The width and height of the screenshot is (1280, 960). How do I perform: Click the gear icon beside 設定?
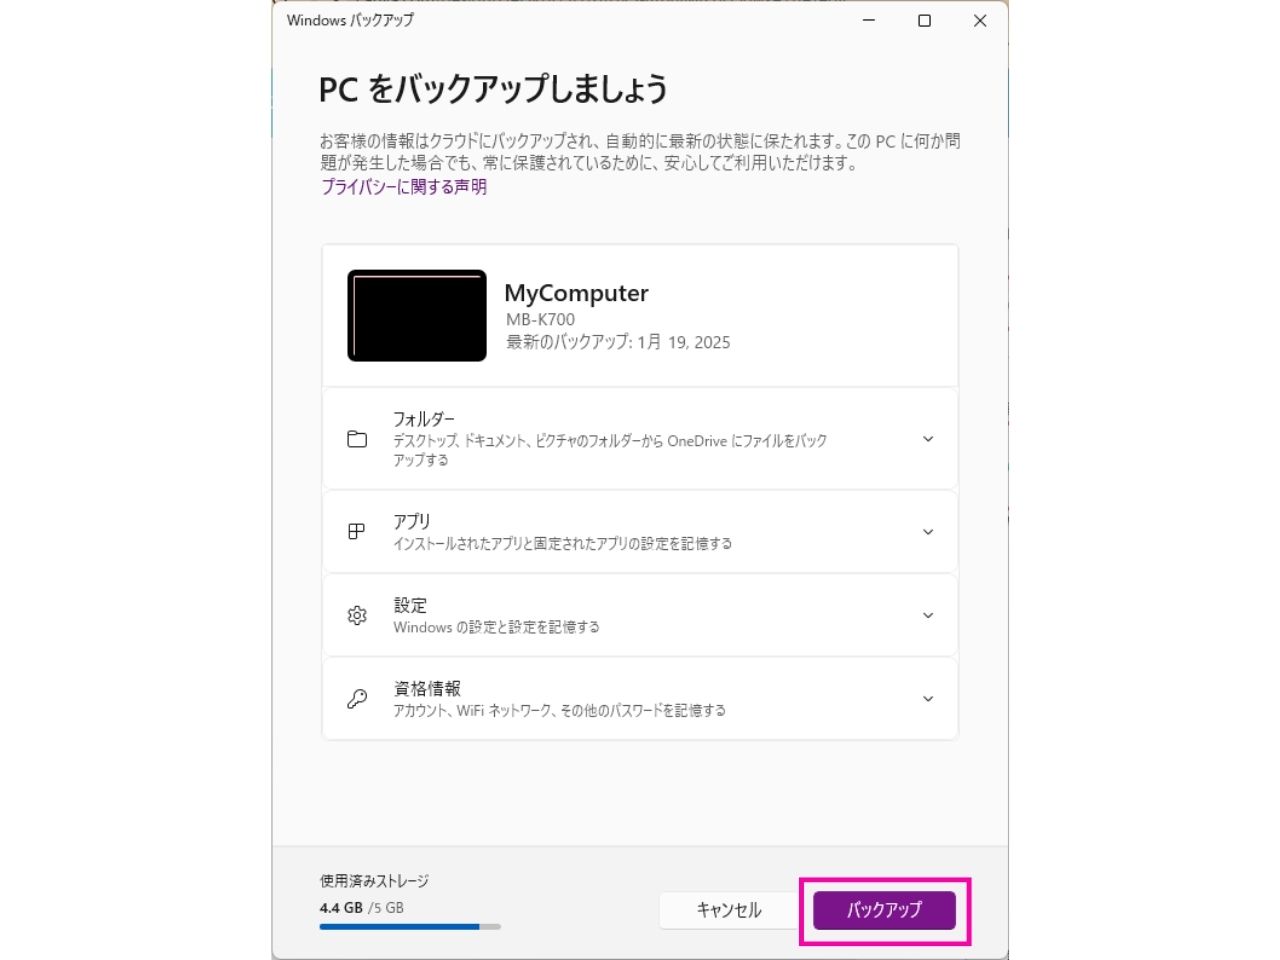tap(357, 615)
